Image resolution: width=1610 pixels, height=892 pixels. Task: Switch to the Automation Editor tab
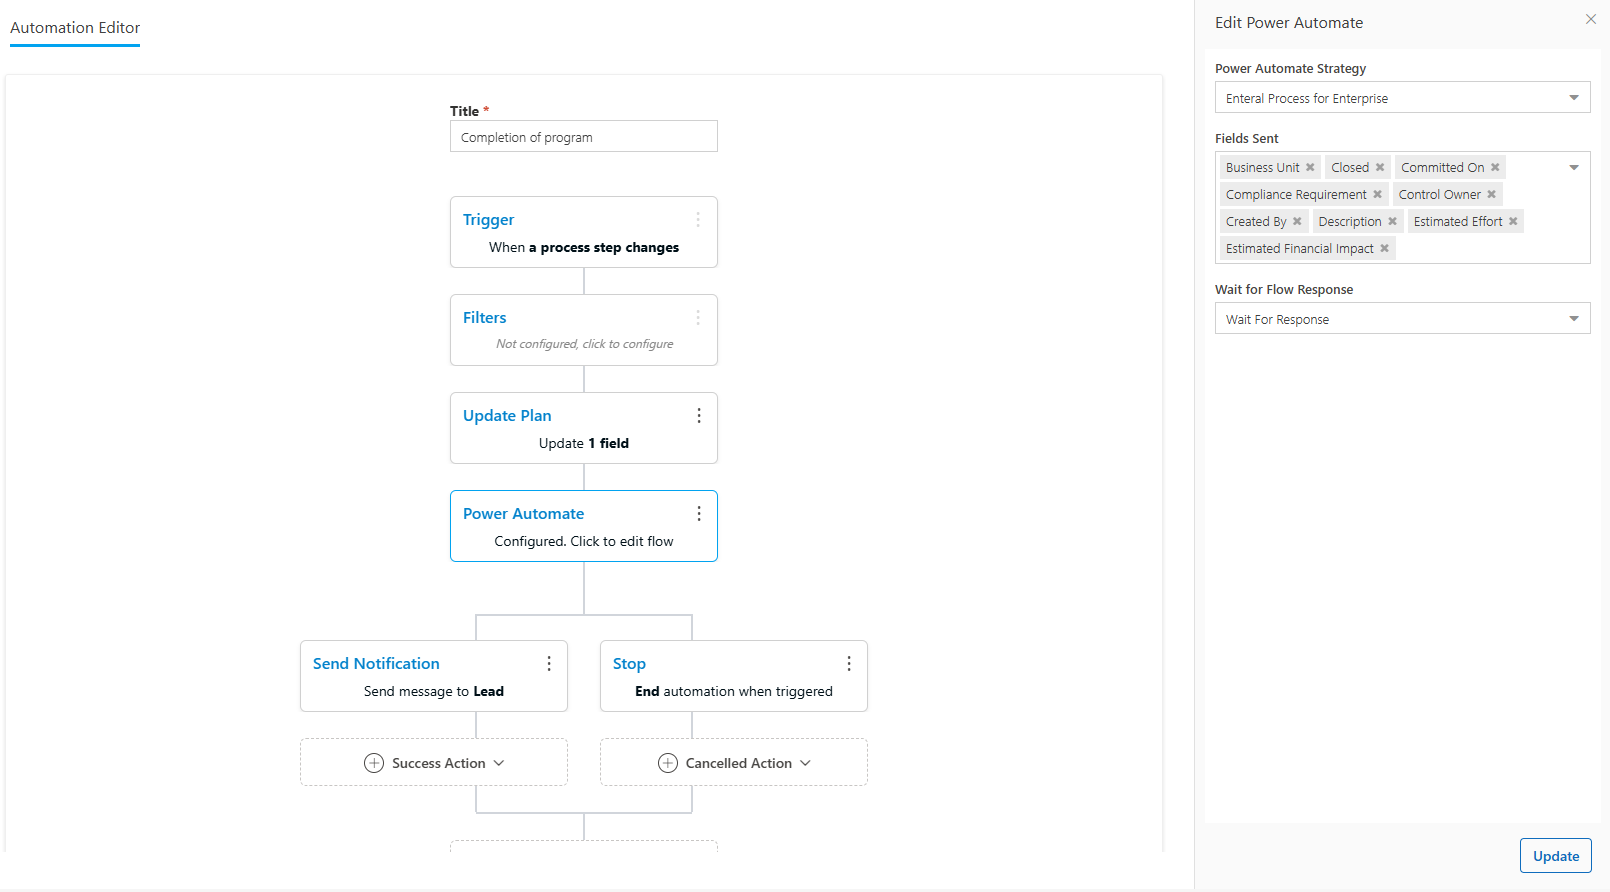[x=75, y=28]
